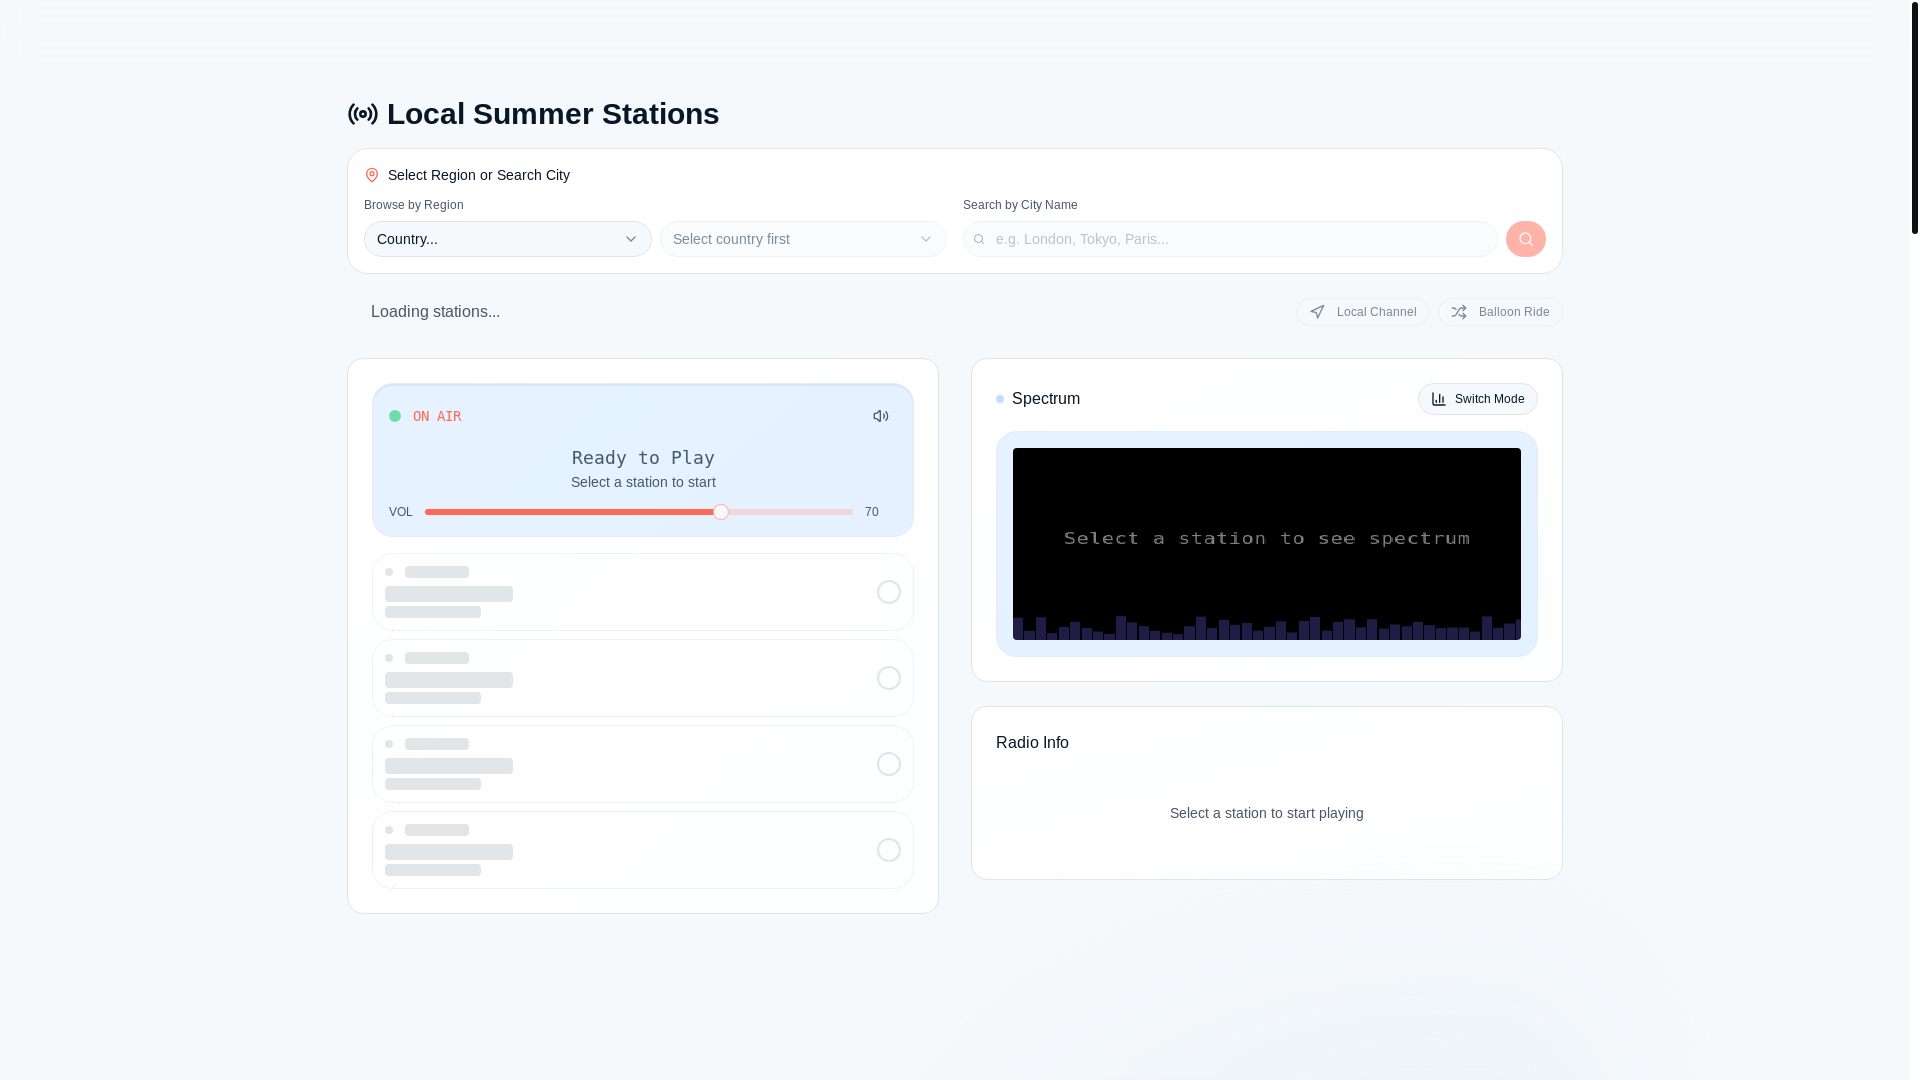This screenshot has width=1920, height=1080.
Task: Open the Country dropdown
Action: [x=508, y=239]
